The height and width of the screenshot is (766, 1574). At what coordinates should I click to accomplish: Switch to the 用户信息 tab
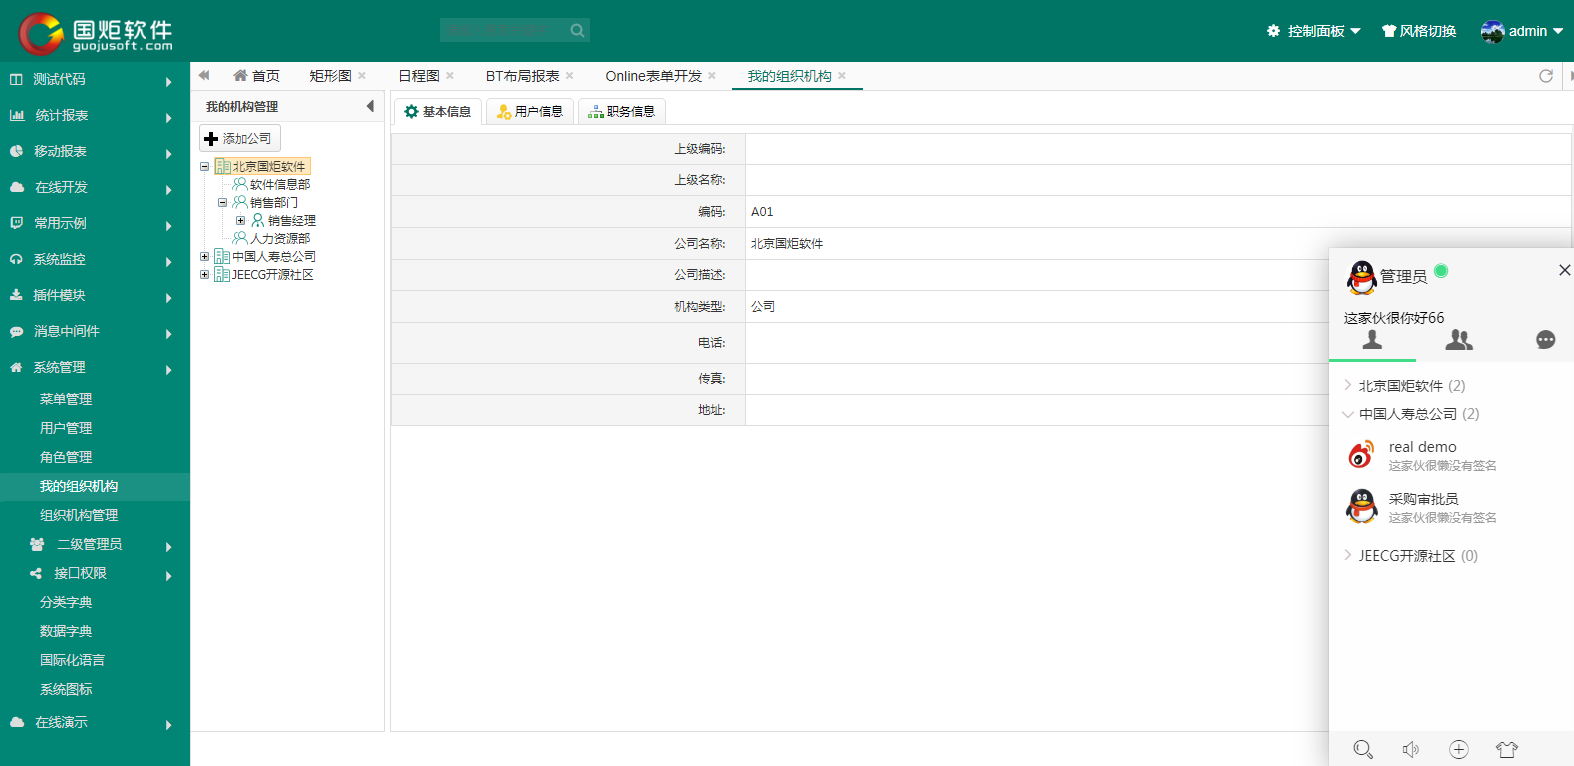pyautogui.click(x=530, y=111)
